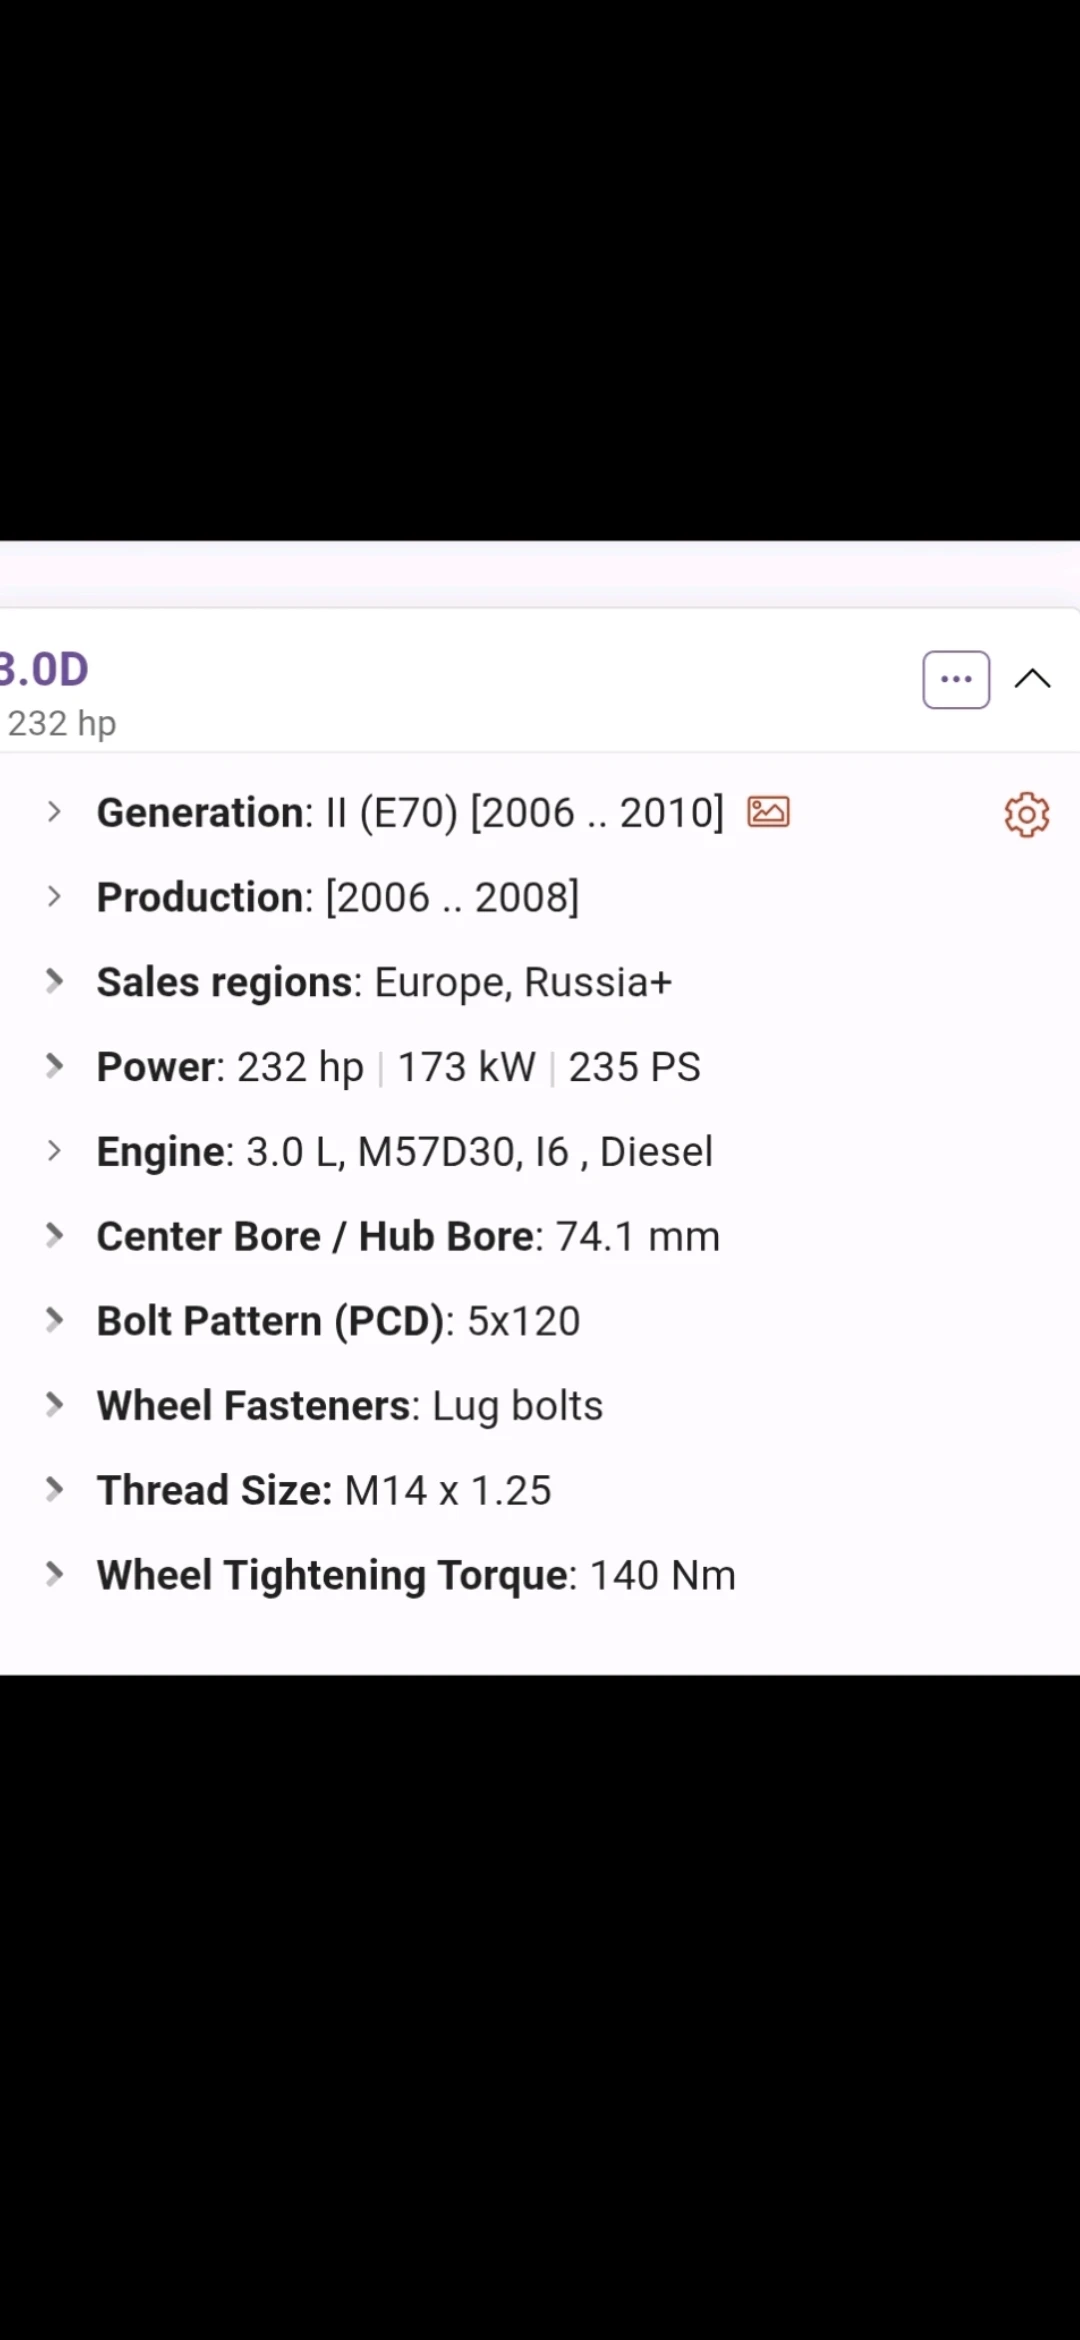Expand the Sales regions row
Viewport: 1080px width, 2340px height.
(x=53, y=981)
